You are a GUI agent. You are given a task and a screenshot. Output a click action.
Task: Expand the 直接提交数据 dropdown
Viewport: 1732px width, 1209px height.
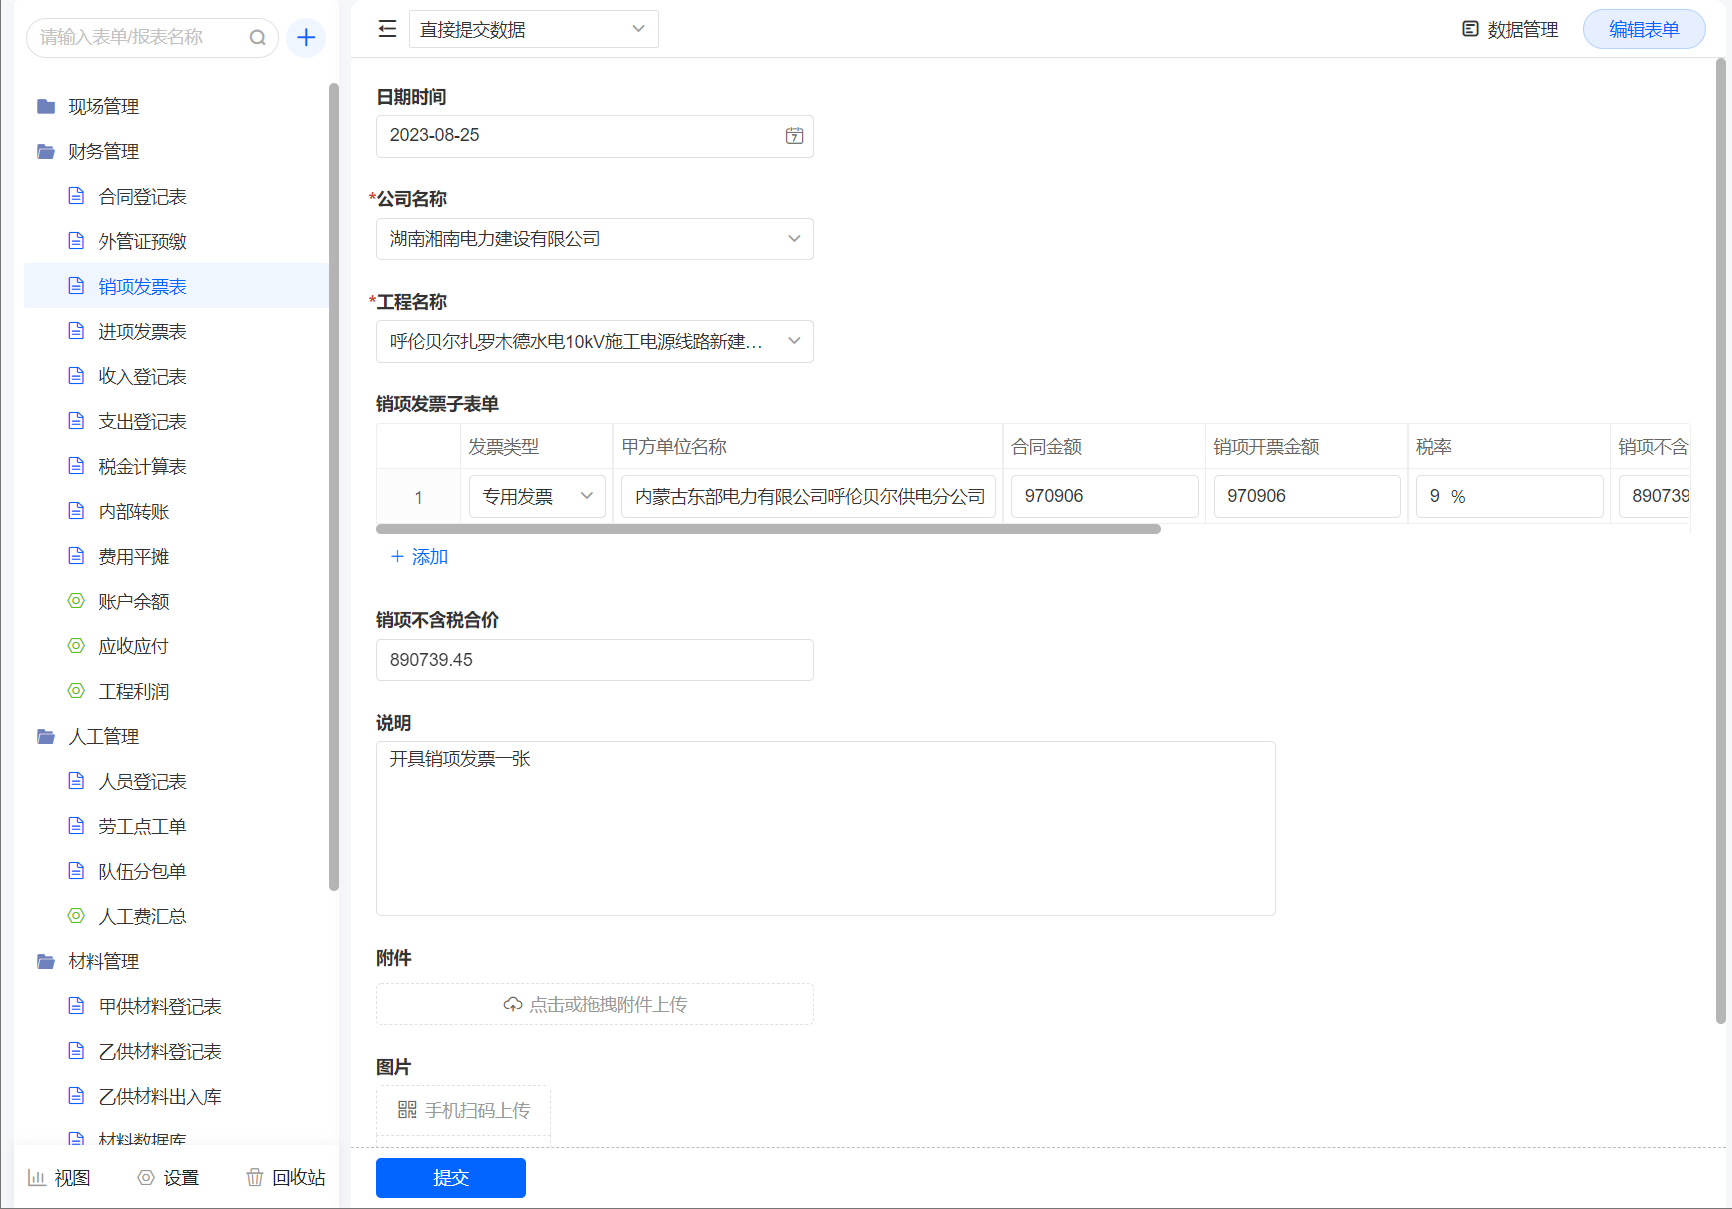tap(533, 30)
